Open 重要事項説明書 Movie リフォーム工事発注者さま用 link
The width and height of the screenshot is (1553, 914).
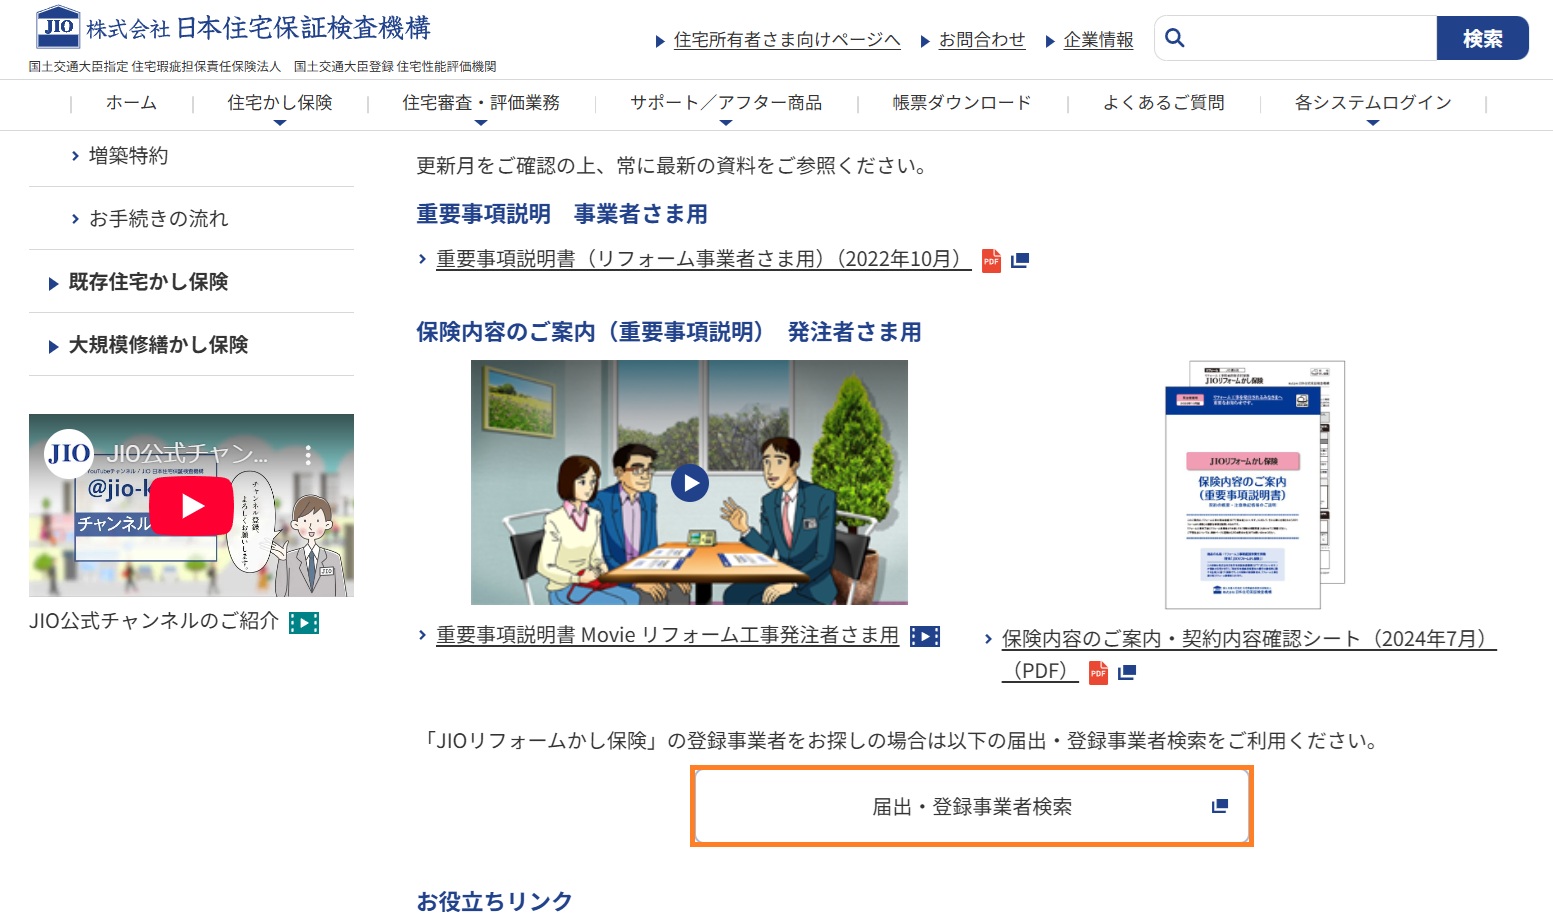[667, 635]
